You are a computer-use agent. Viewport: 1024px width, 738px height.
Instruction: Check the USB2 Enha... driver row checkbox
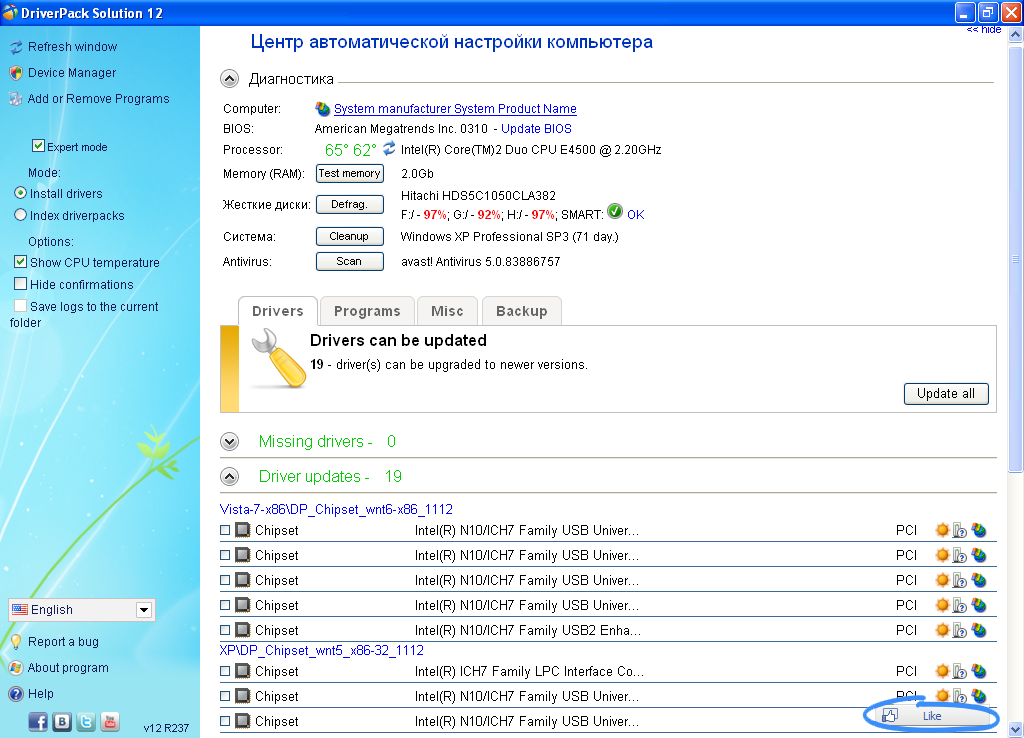click(225, 630)
